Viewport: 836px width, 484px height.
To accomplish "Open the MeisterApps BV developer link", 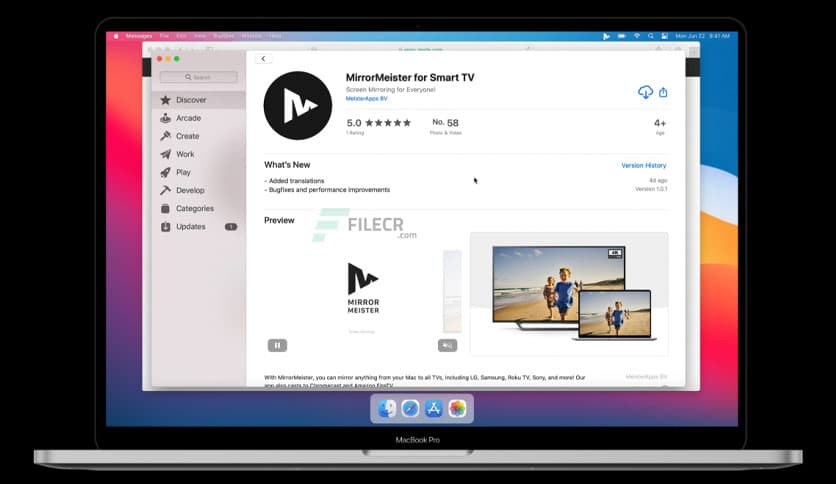I will coord(366,99).
